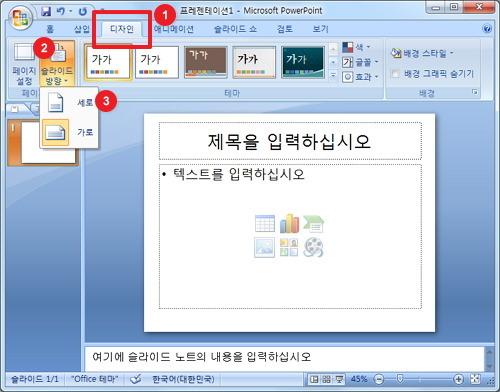Click the 45% zoom level button

pyautogui.click(x=359, y=379)
